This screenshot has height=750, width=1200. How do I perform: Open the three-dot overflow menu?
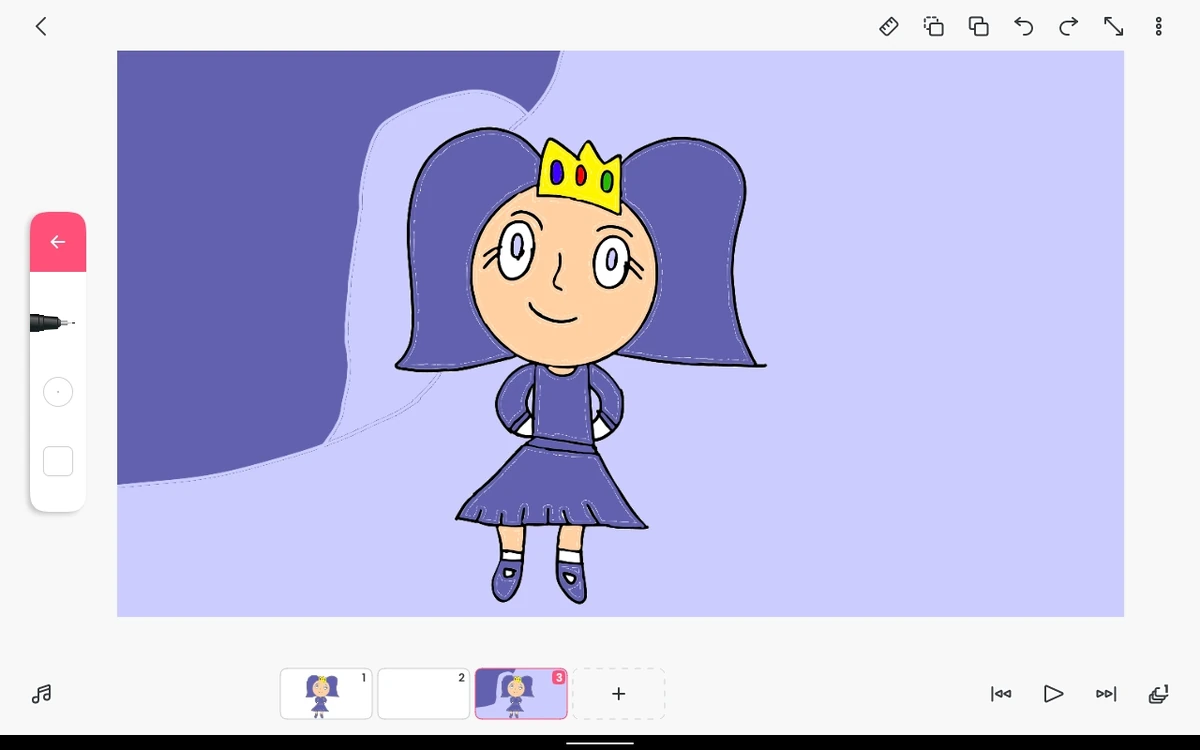(1157, 26)
